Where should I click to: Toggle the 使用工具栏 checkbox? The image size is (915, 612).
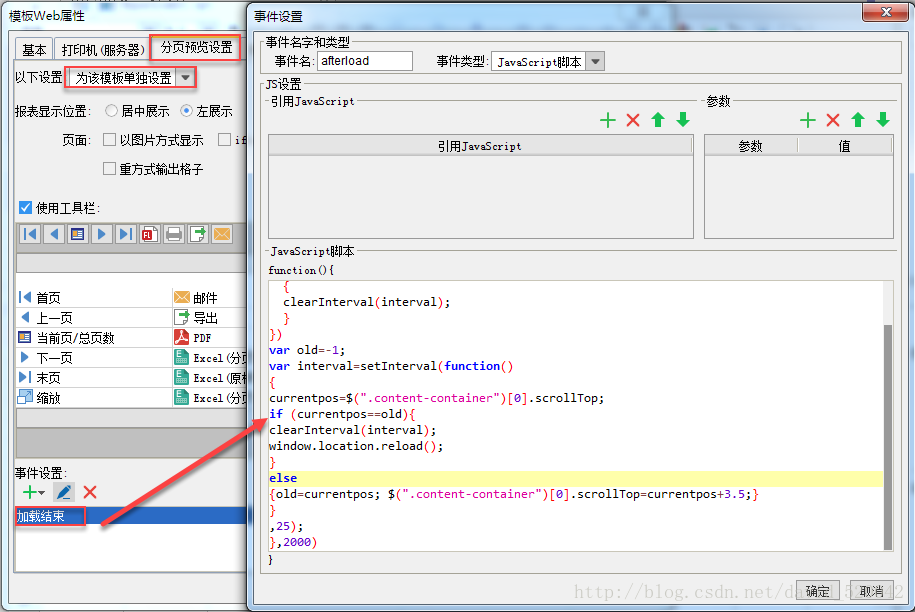[25, 207]
